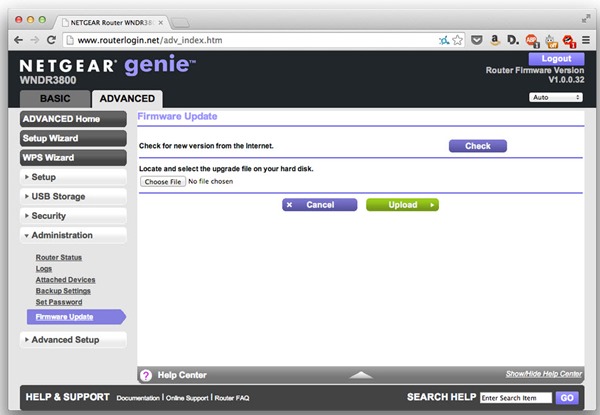Open the Router FAQ link
The height and width of the screenshot is (415, 600).
232,398
